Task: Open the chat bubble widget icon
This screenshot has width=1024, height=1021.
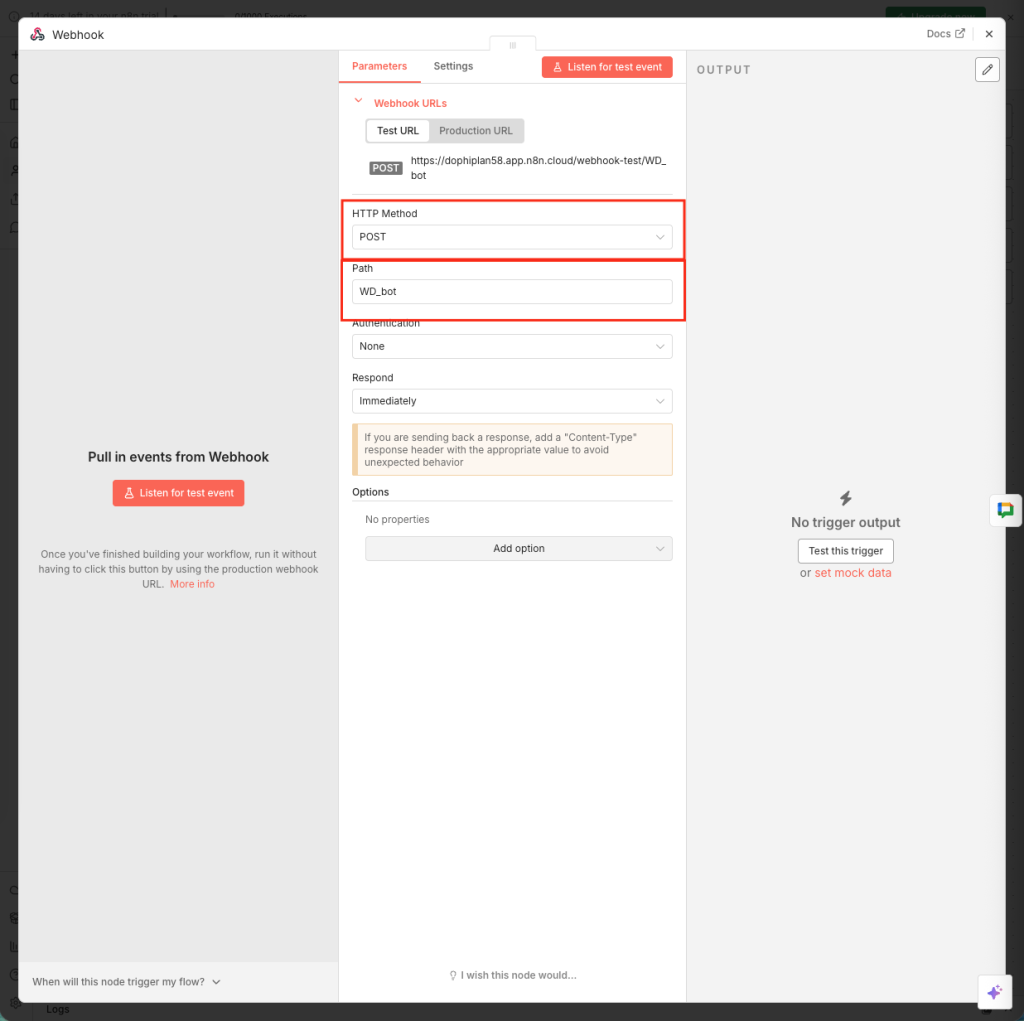Action: (x=1005, y=510)
